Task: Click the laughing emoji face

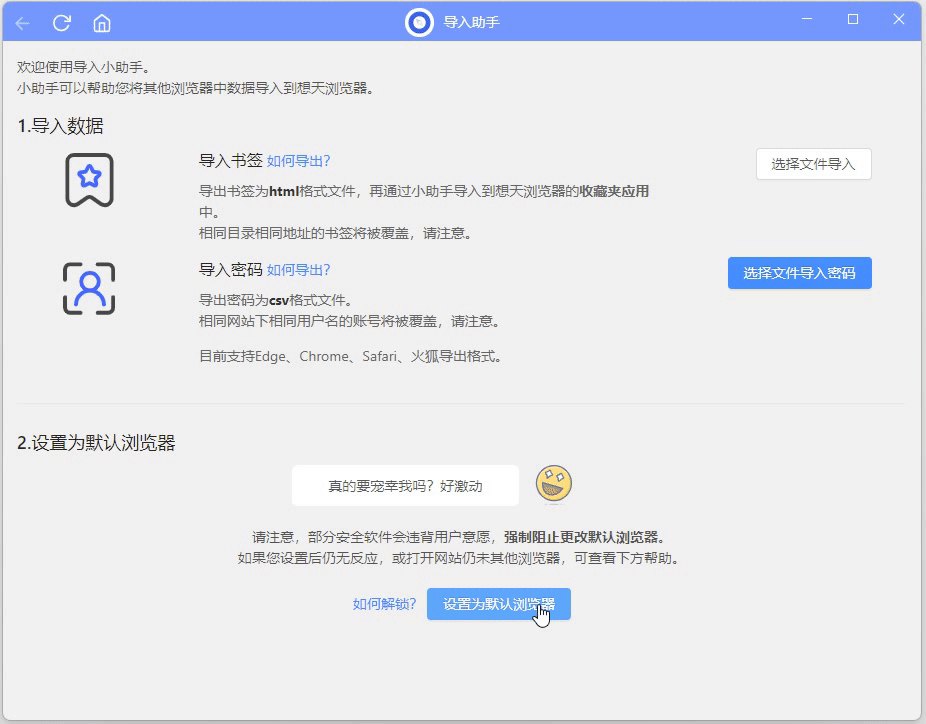Action: tap(553, 485)
